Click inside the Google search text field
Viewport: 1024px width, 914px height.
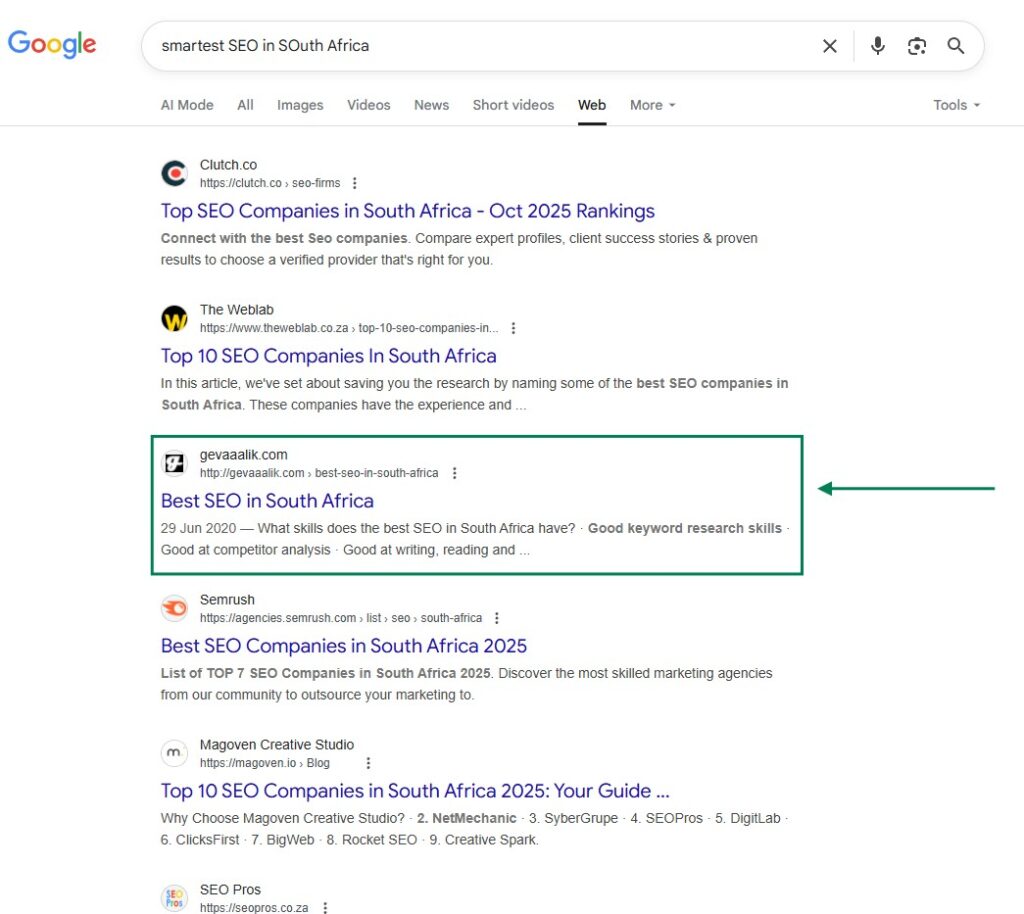pos(480,46)
